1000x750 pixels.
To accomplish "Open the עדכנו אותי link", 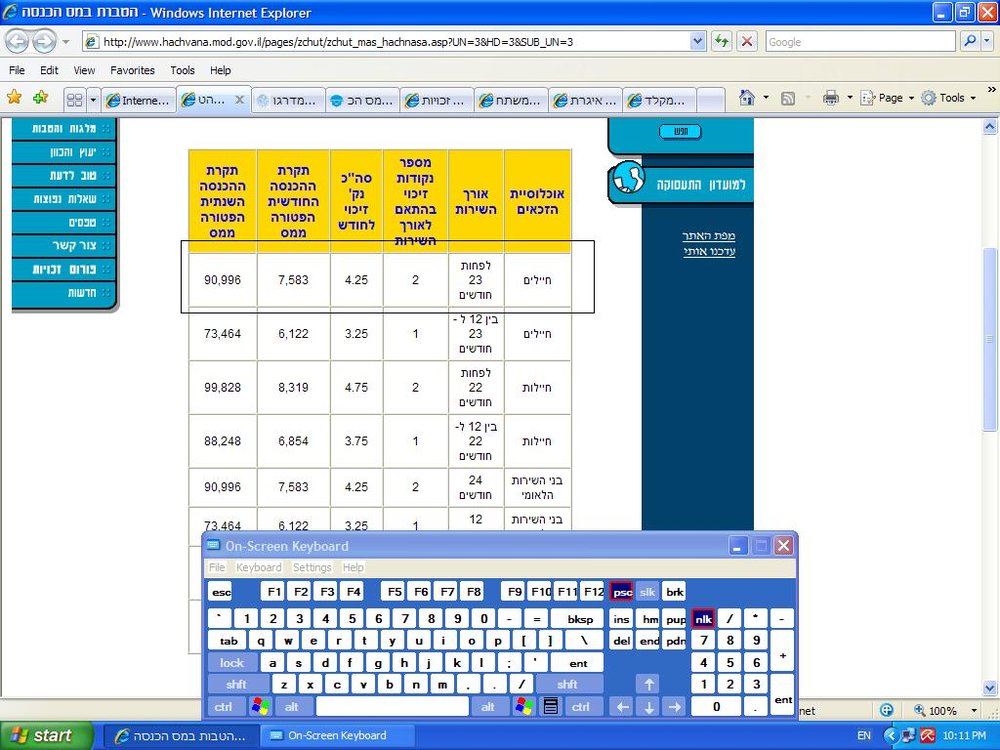I will 709,251.
